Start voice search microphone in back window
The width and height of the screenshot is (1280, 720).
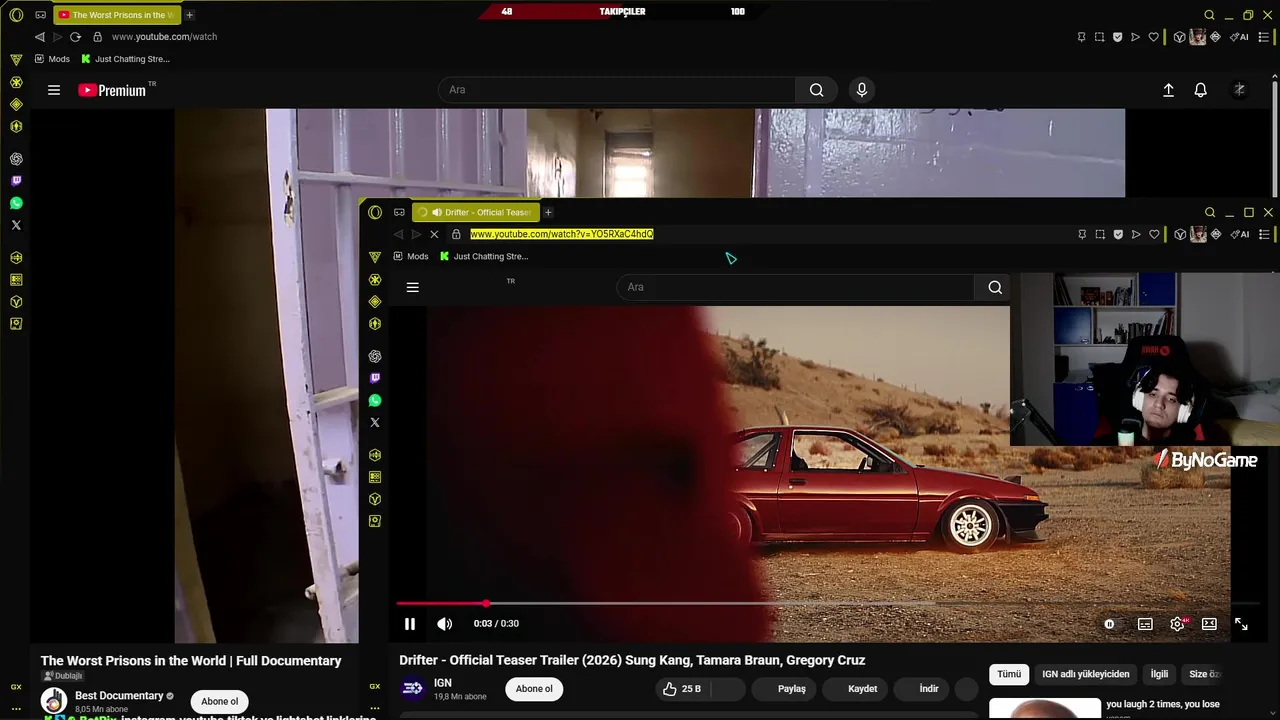862,90
